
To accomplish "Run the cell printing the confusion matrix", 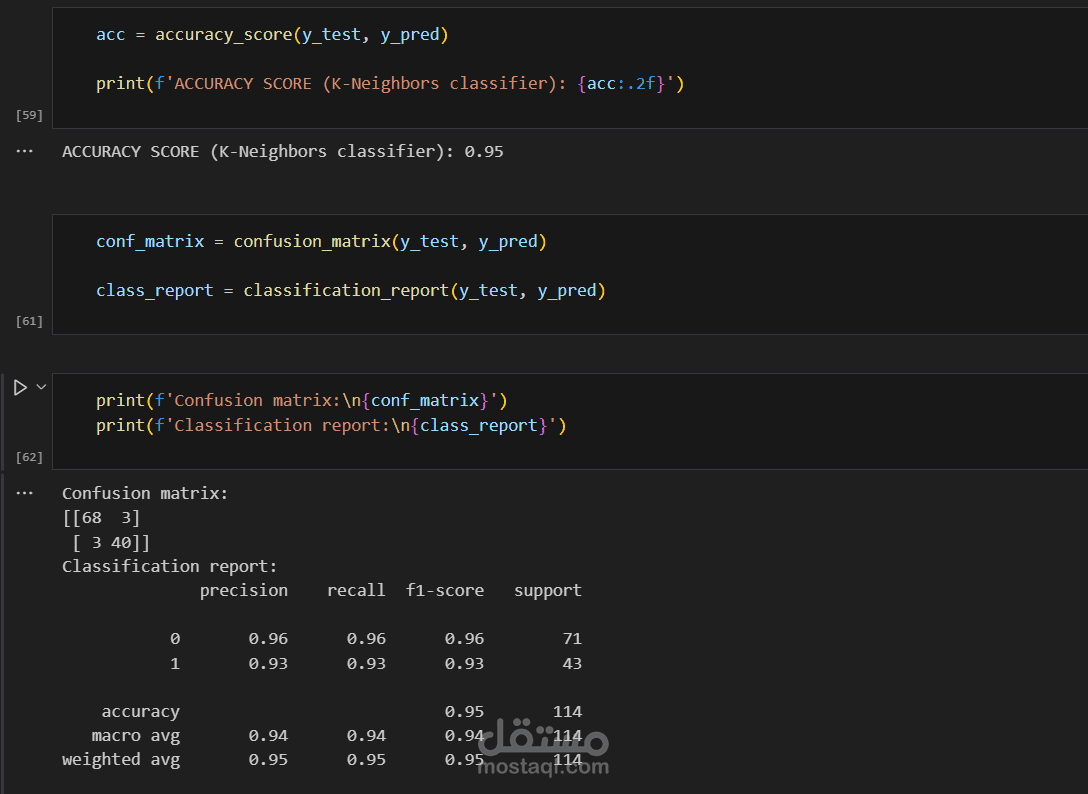I will click(x=20, y=387).
